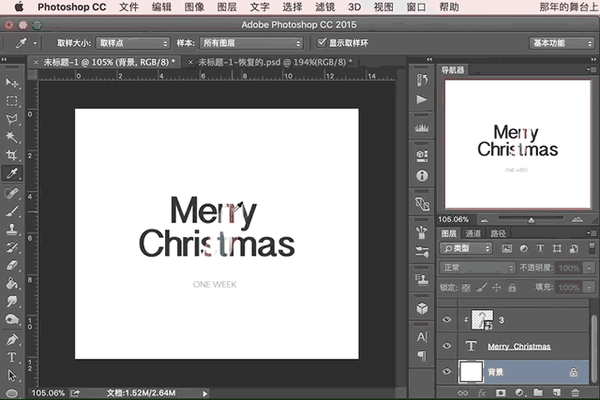Select the Paint Bucket tool
600x400 pixels.
(x=12, y=283)
